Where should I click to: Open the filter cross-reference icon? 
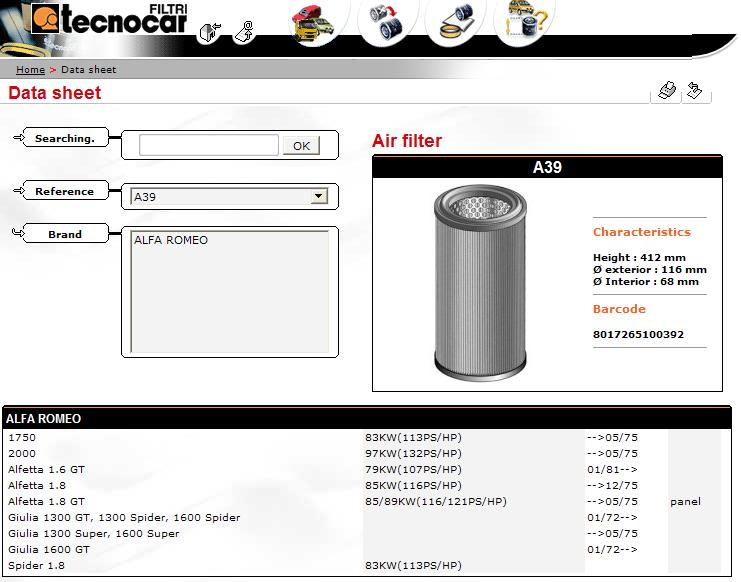387,22
